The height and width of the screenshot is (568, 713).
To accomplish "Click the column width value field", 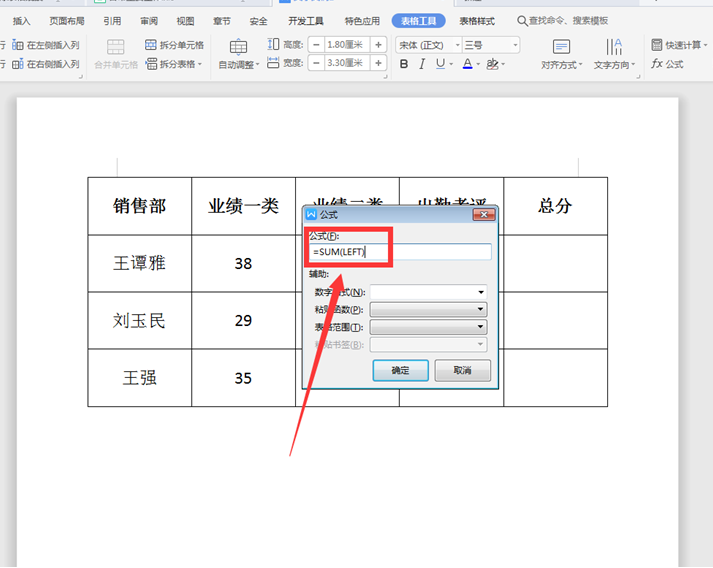I will pyautogui.click(x=347, y=63).
